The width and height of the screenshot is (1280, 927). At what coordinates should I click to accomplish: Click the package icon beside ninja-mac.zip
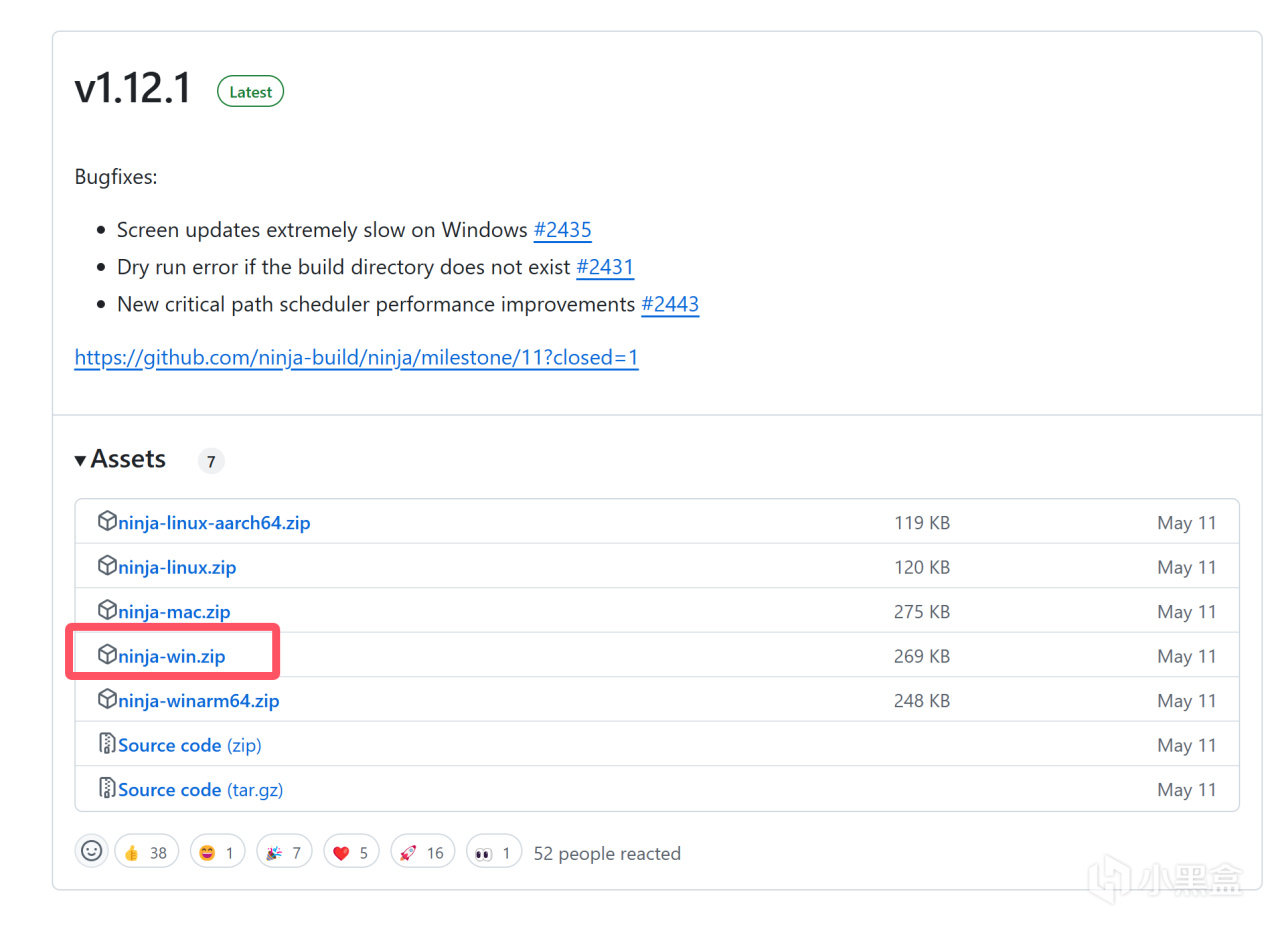[x=107, y=610]
